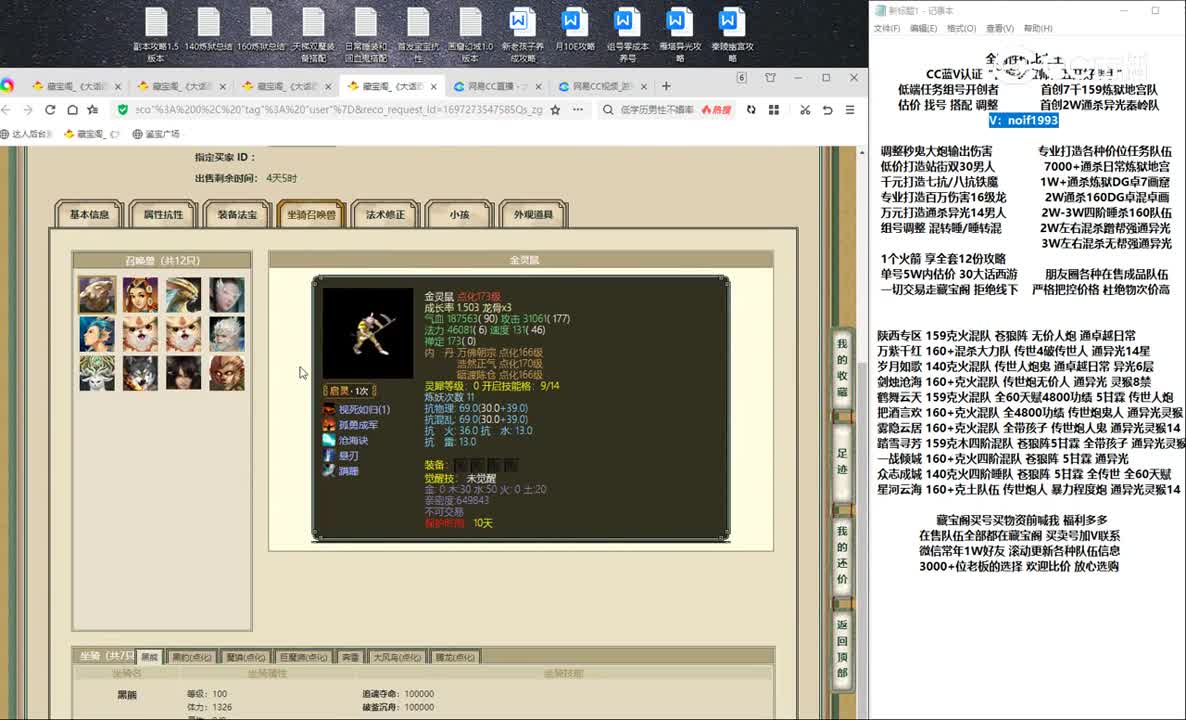The image size is (1186, 720).
Task: Open Notepad 文件(F) menu
Action: pos(886,28)
